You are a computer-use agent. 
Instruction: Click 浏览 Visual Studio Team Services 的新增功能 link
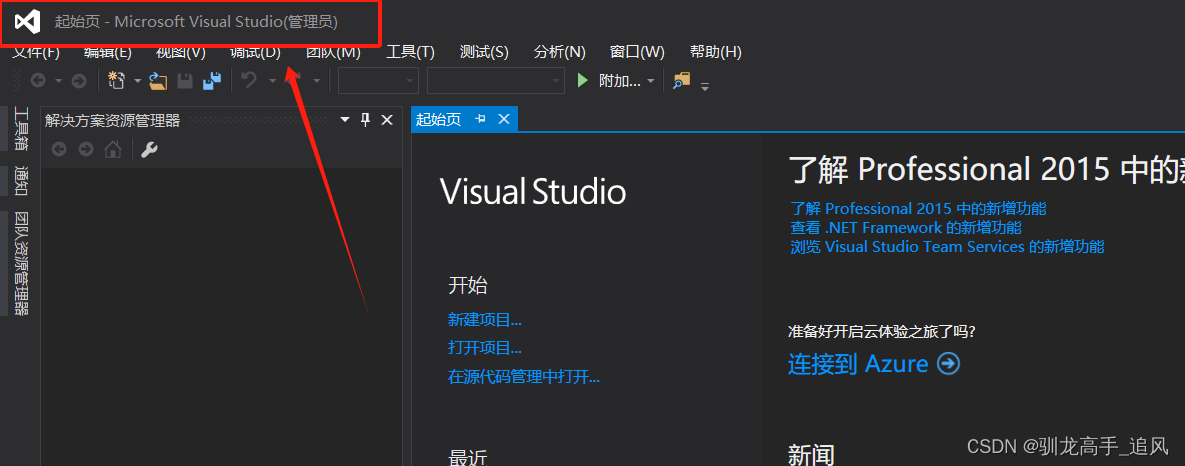pos(947,246)
